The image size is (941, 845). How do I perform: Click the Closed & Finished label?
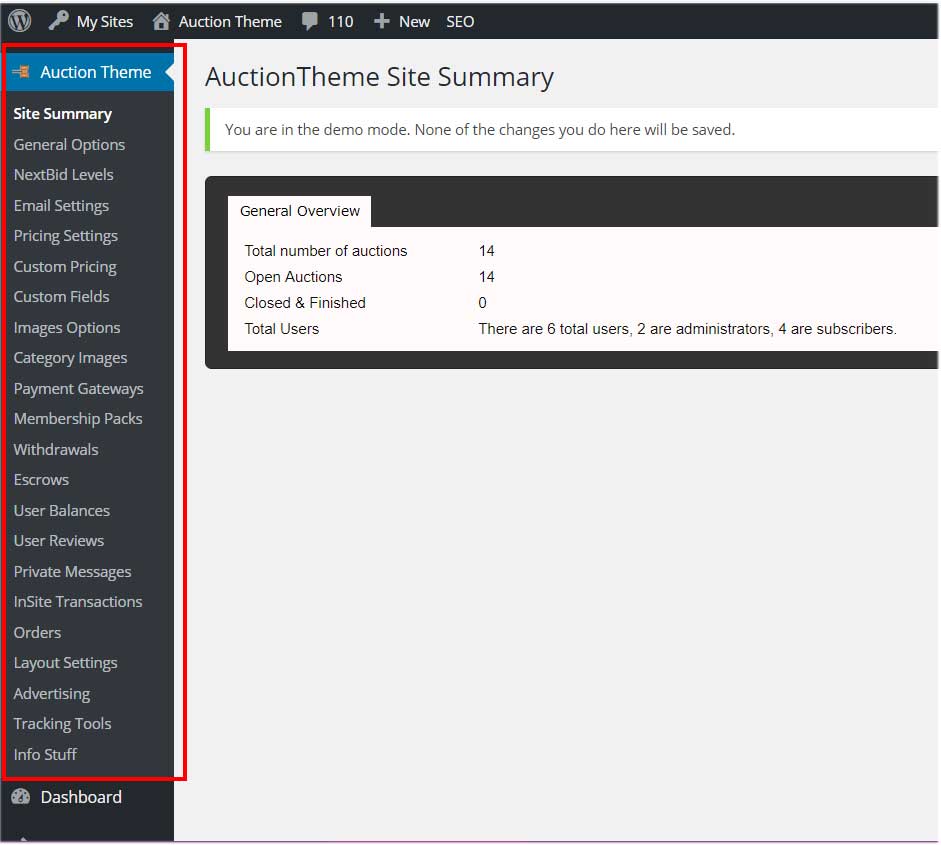(305, 302)
